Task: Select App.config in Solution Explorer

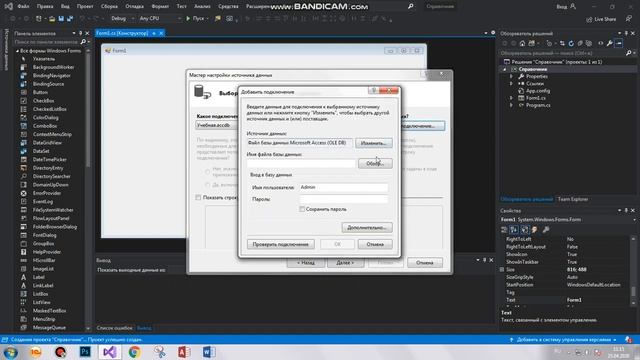Action: tap(538, 91)
